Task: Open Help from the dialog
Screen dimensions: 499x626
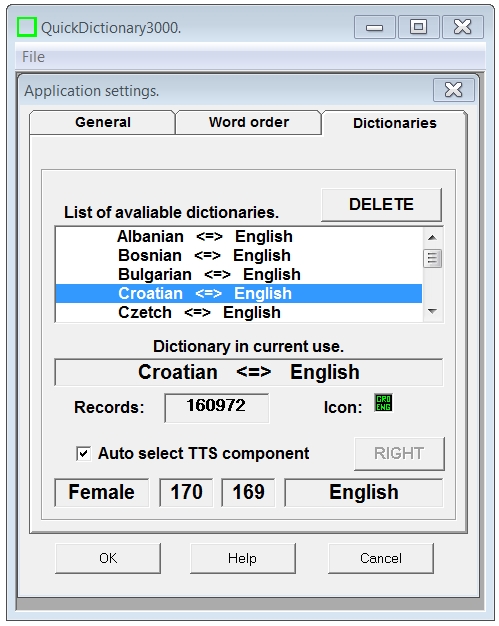Action: point(243,558)
